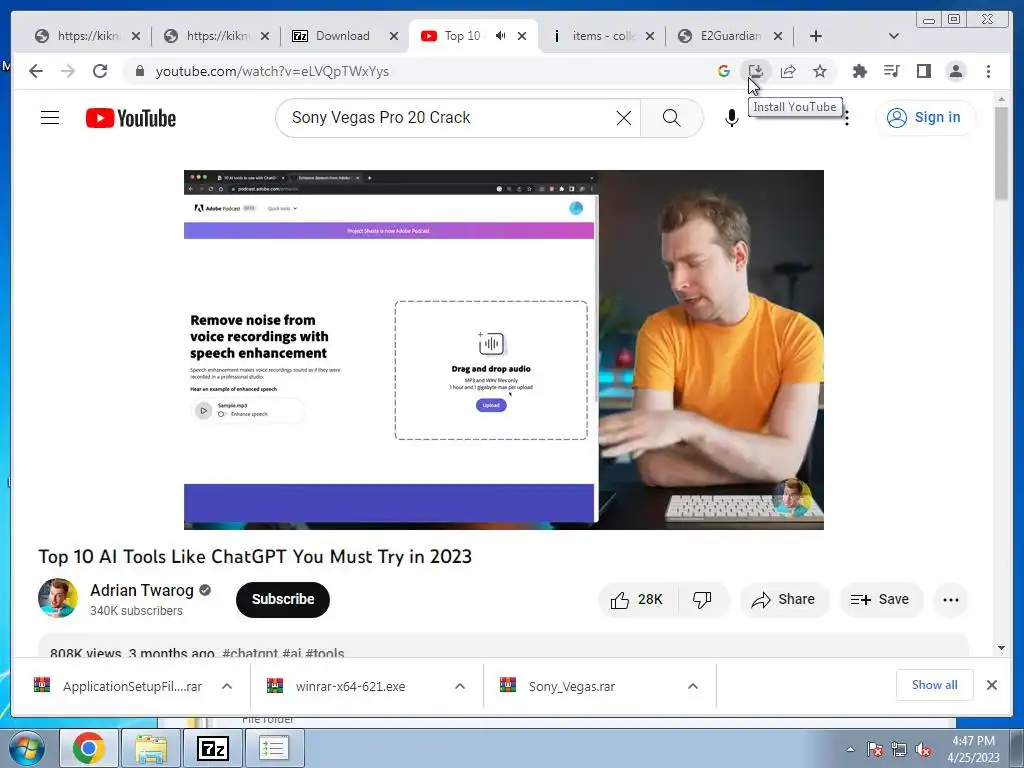Open the share this page icon
Image resolution: width=1024 pixels, height=768 pixels.
point(788,71)
